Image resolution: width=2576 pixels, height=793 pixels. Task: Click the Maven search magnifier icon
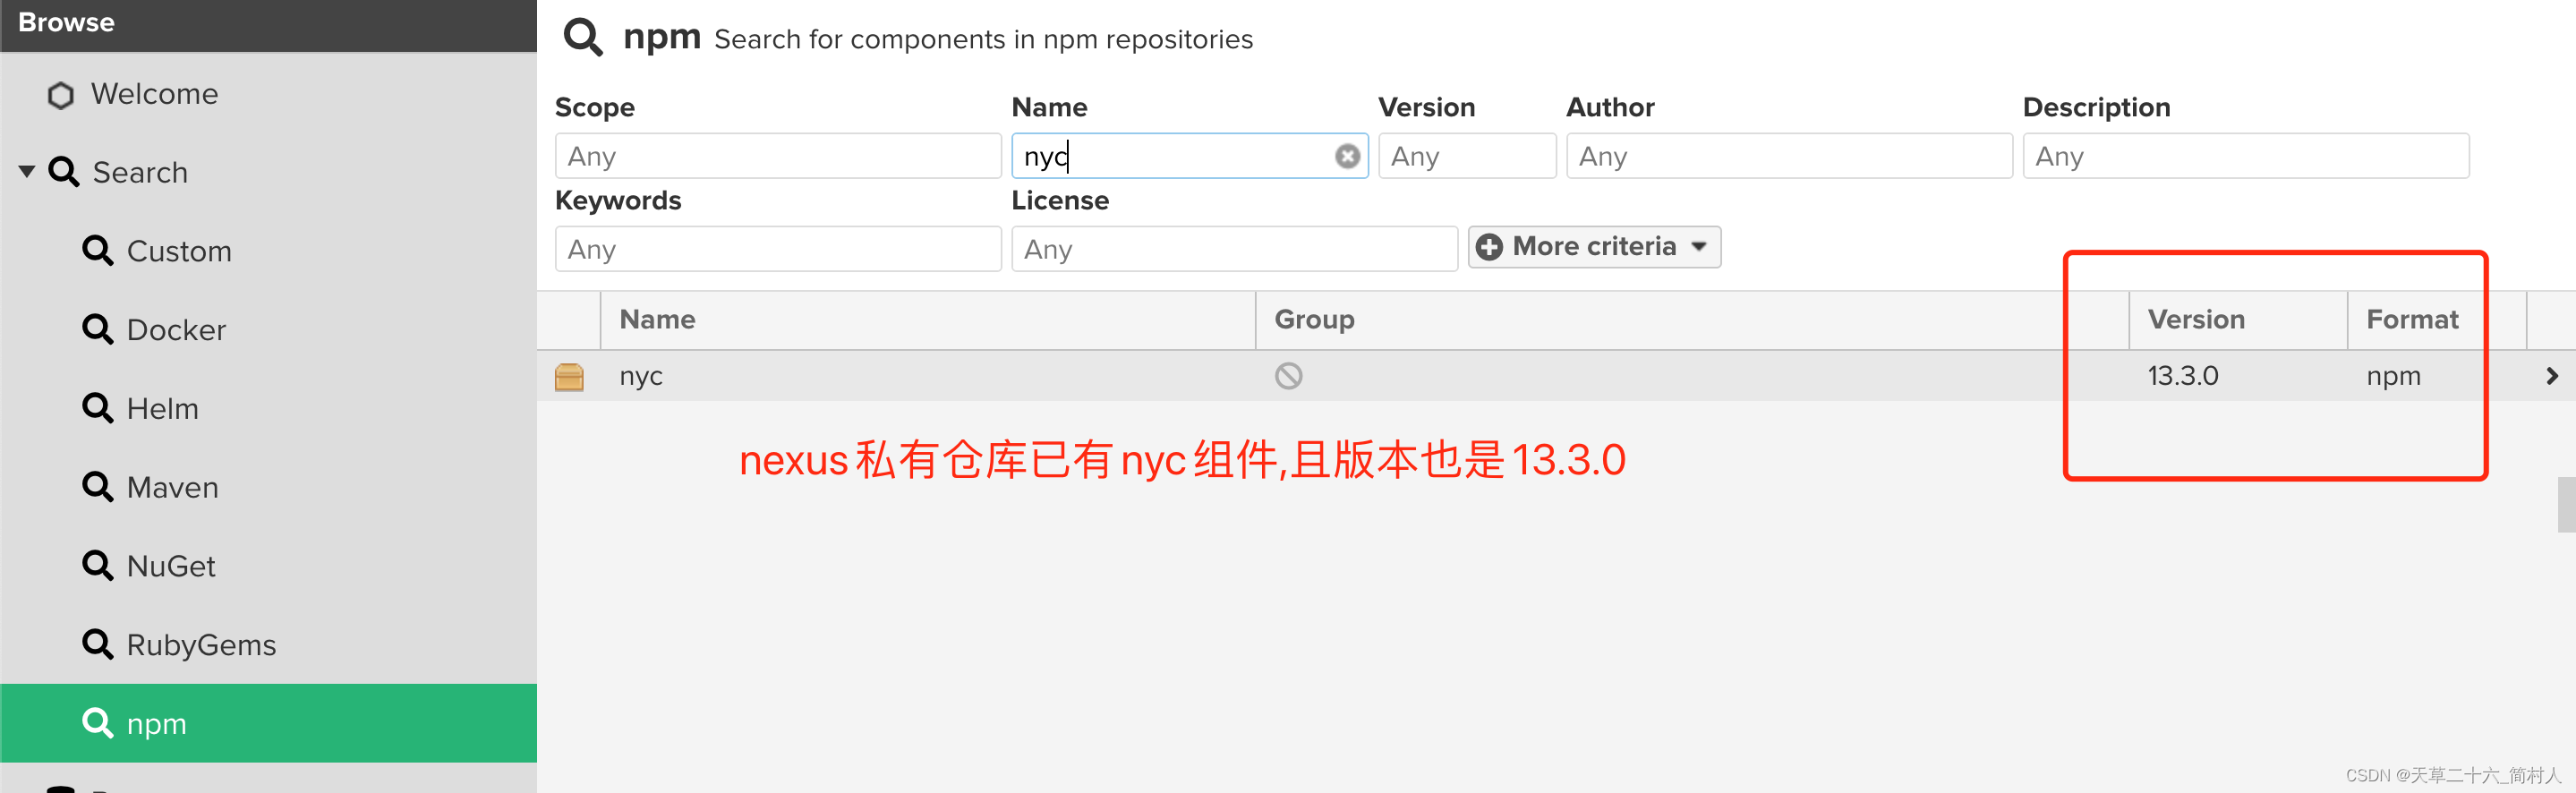(x=98, y=487)
